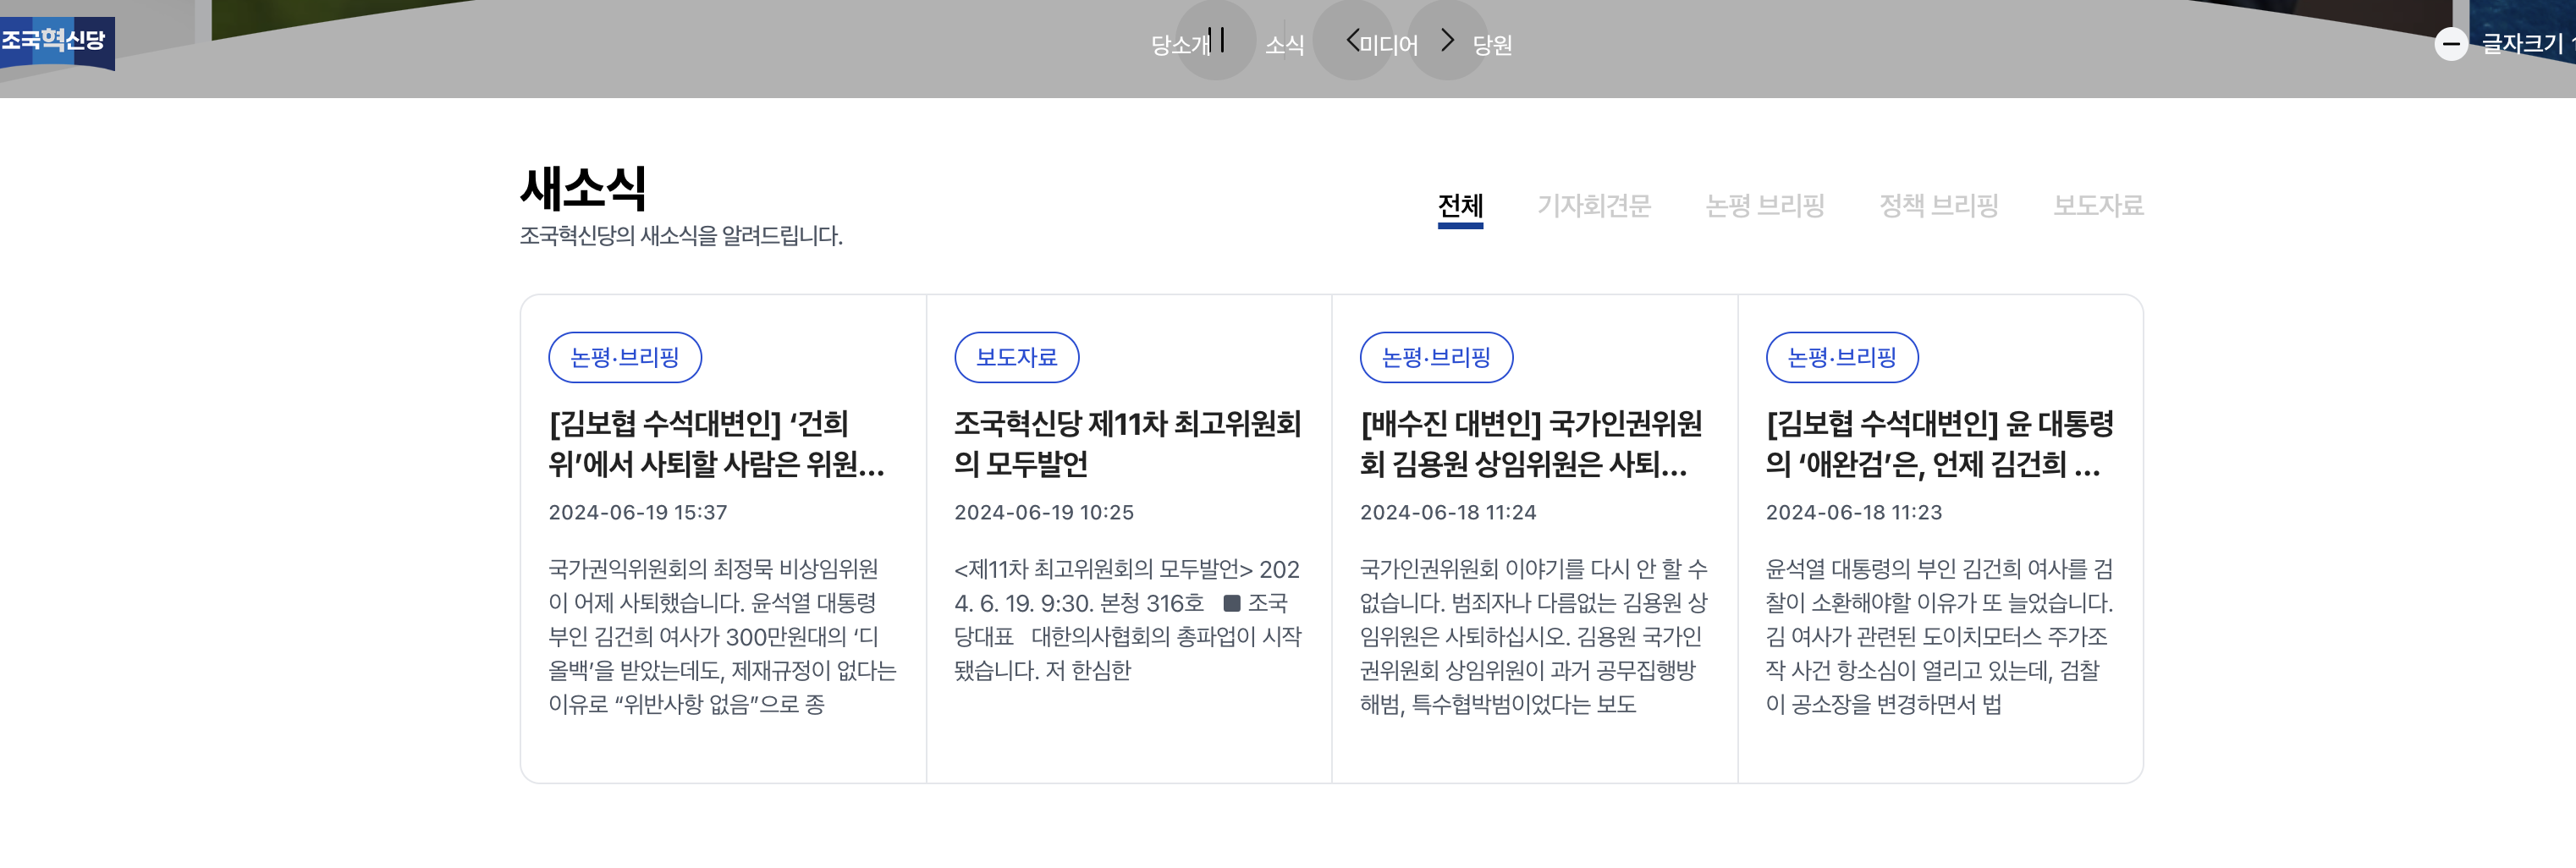The width and height of the screenshot is (2576, 868).
Task: Open 조국혁신당 제11차 최고위원회의 모두발언 article
Action: coord(1128,444)
